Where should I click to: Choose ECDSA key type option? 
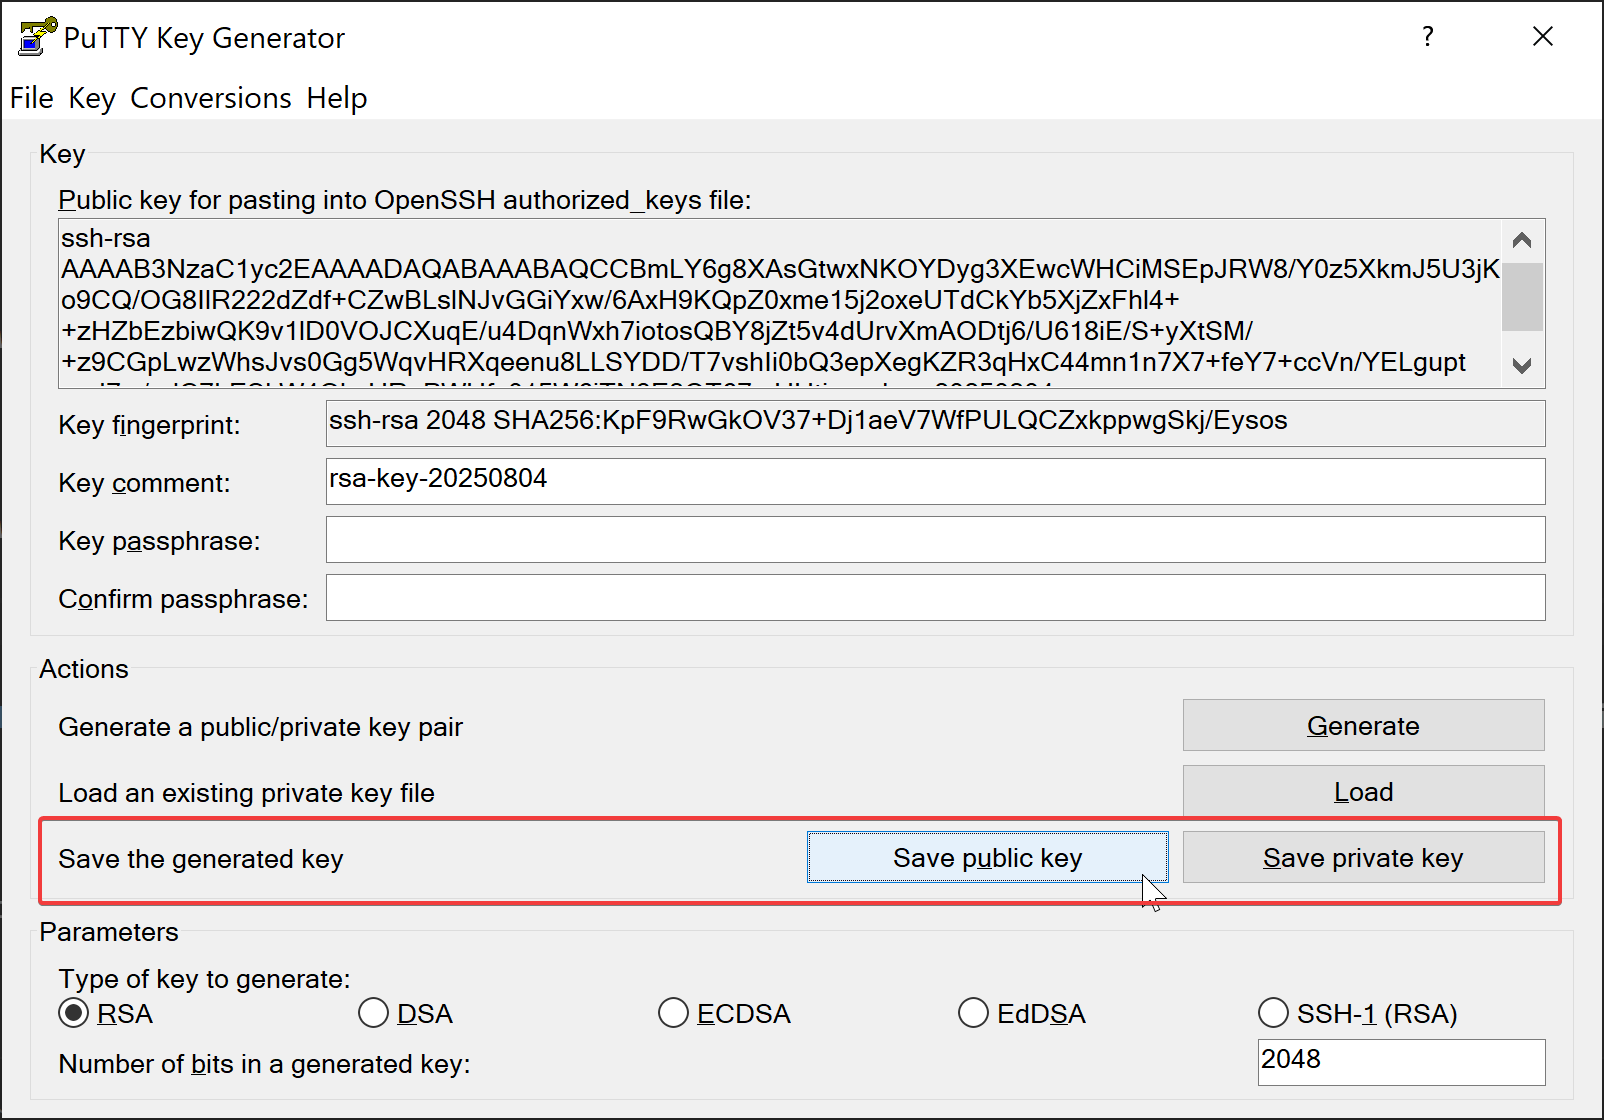(x=674, y=1013)
